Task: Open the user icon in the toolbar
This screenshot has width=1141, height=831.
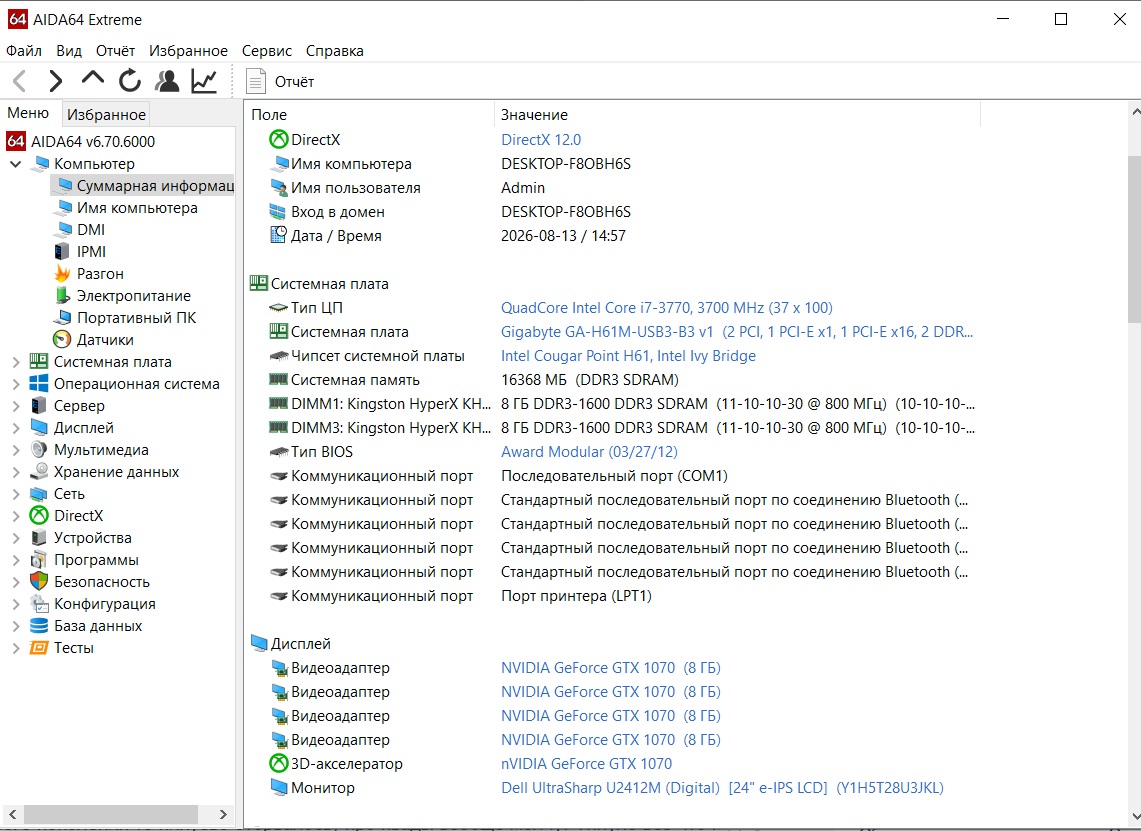Action: point(167,81)
